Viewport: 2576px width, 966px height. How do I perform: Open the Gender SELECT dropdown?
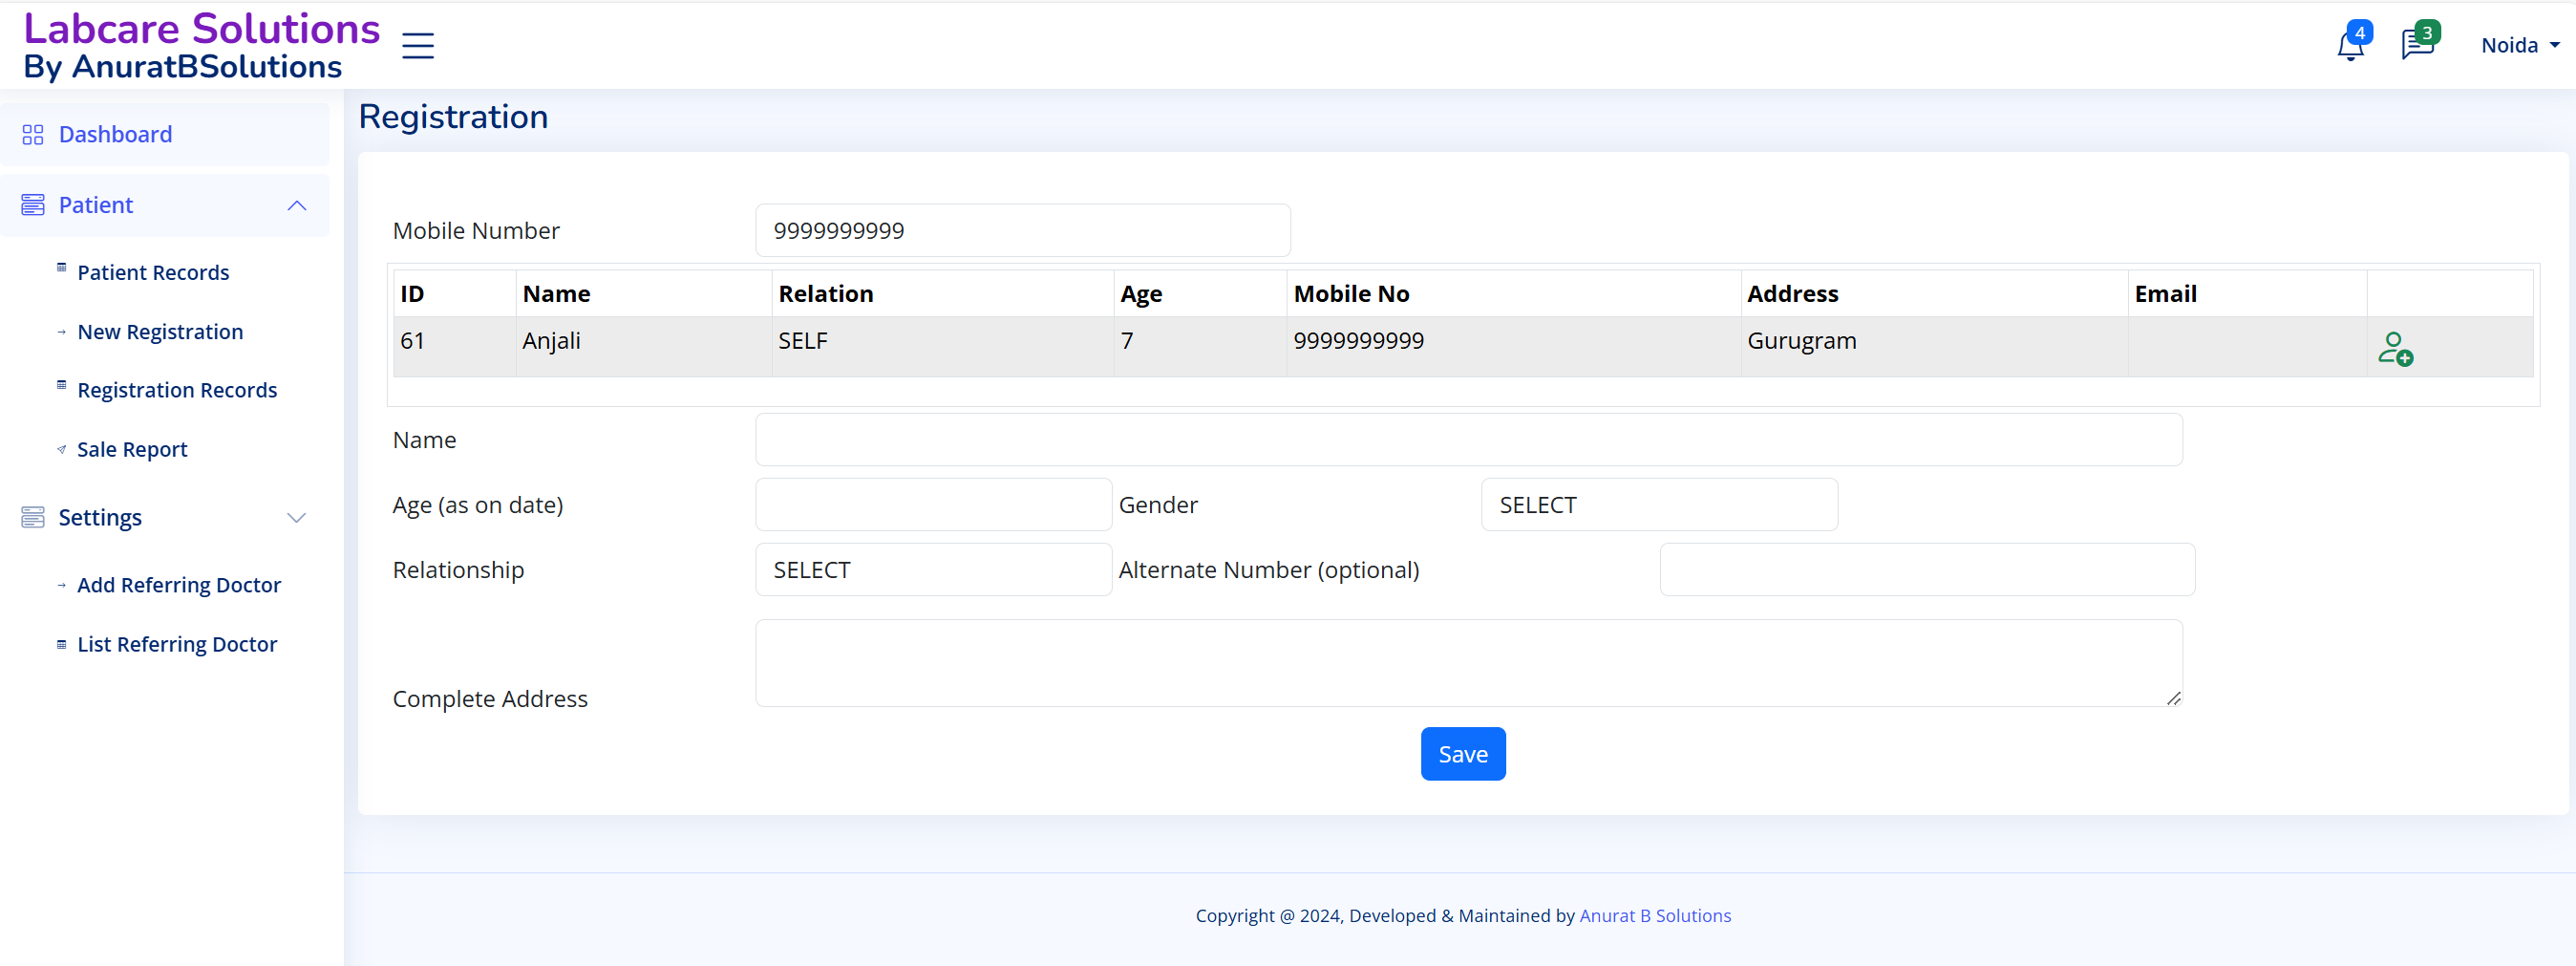click(x=1659, y=505)
